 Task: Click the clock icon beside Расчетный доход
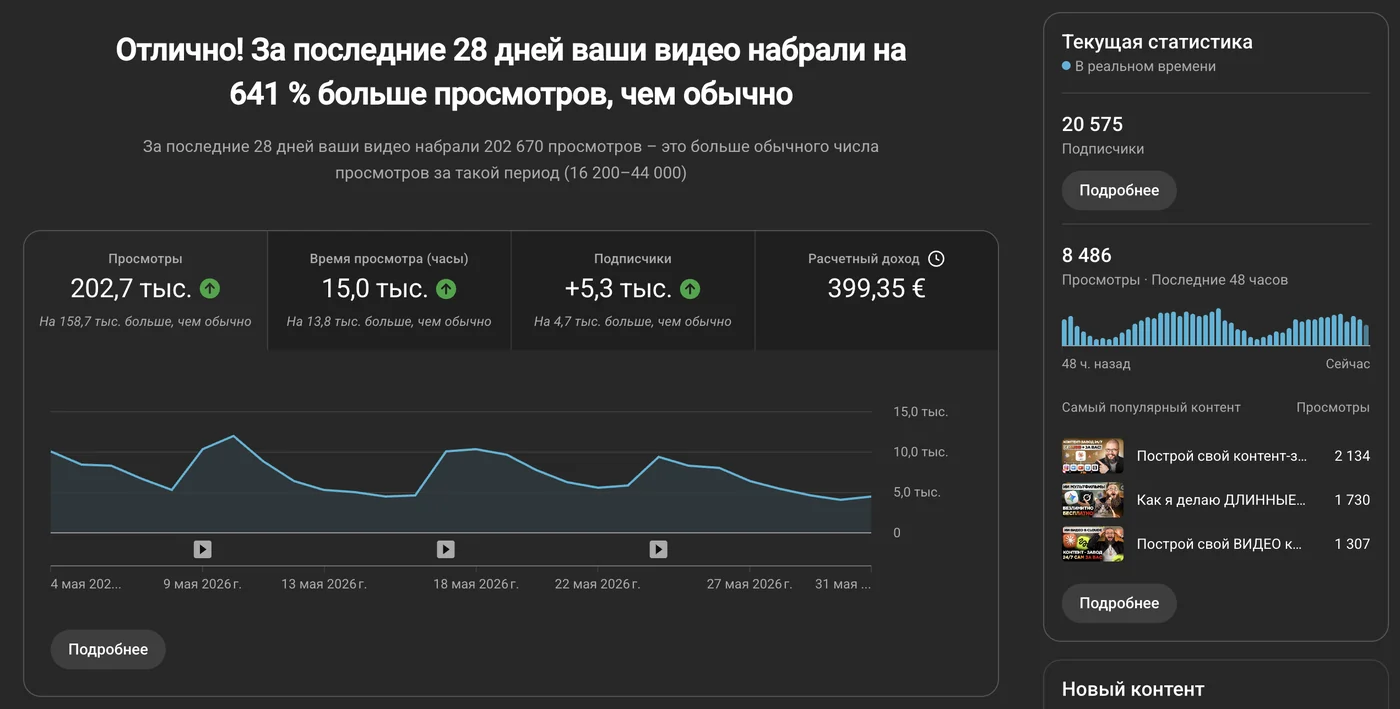pyautogui.click(x=936, y=258)
